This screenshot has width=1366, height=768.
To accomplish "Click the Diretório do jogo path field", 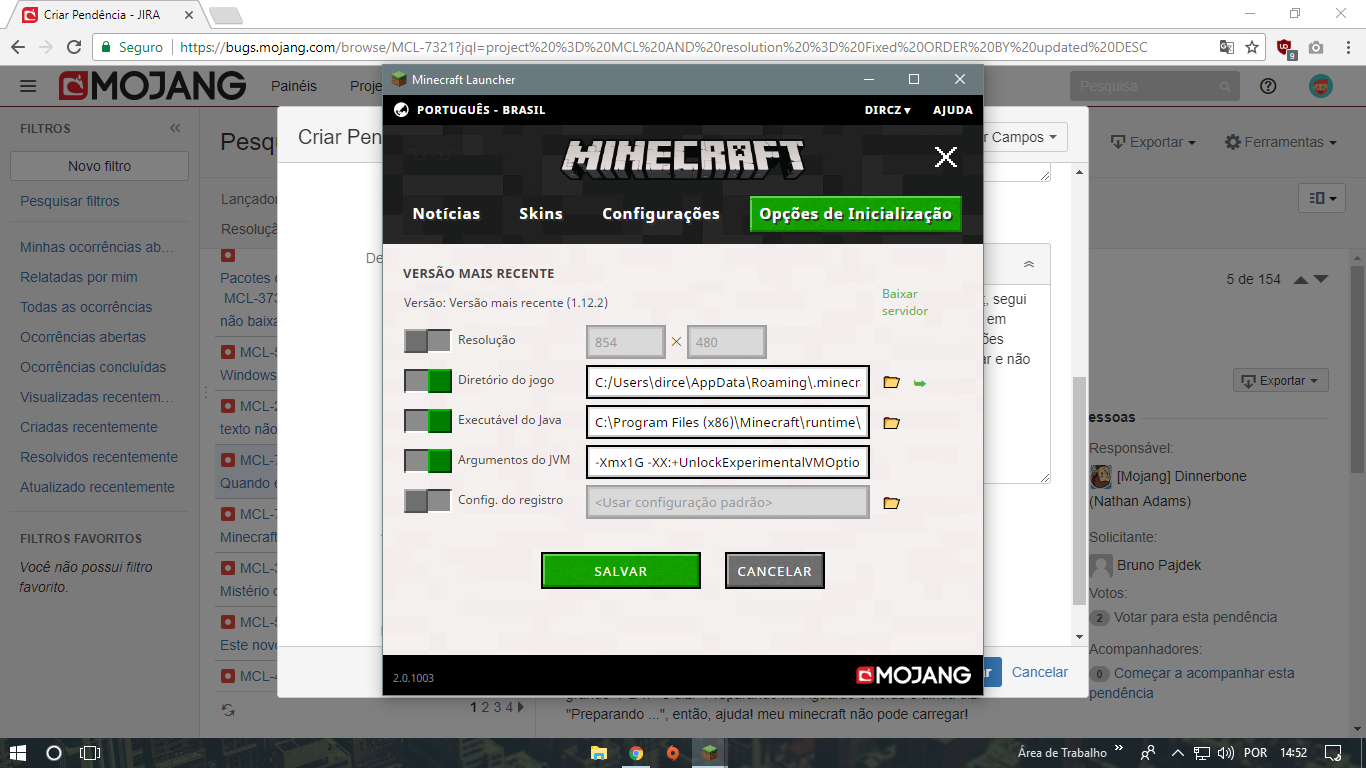I will [728, 382].
